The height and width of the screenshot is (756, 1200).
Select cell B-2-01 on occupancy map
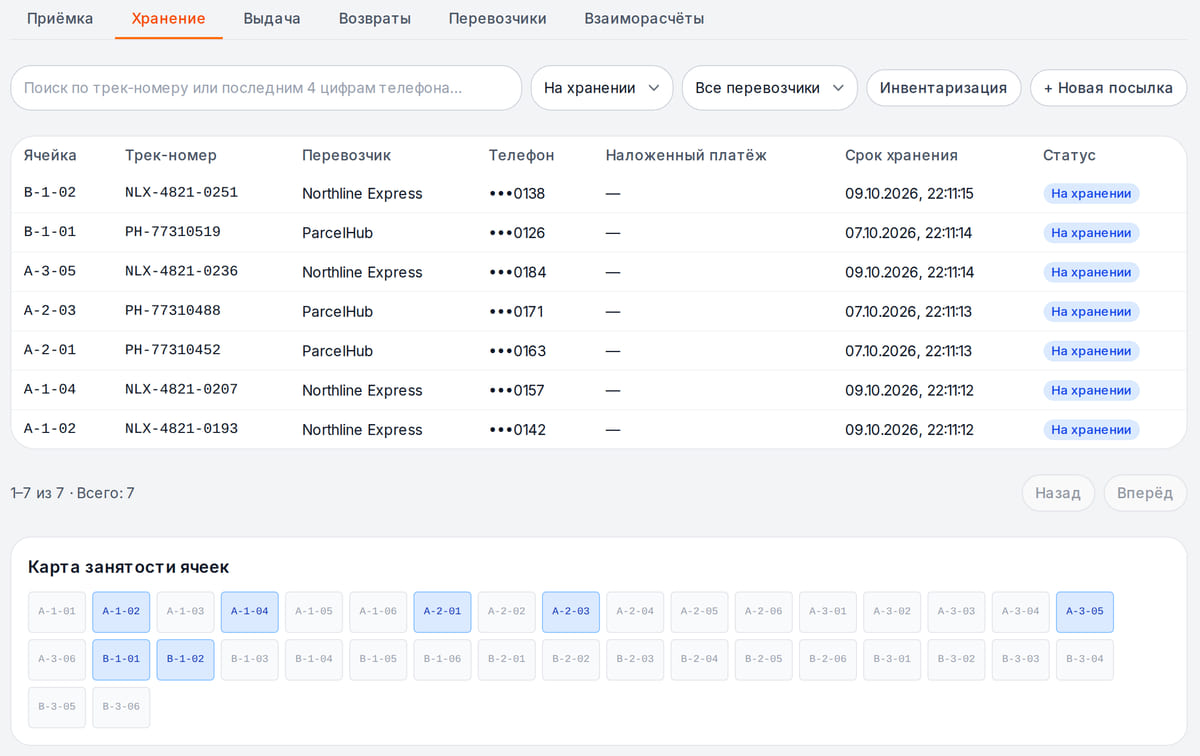coord(507,660)
